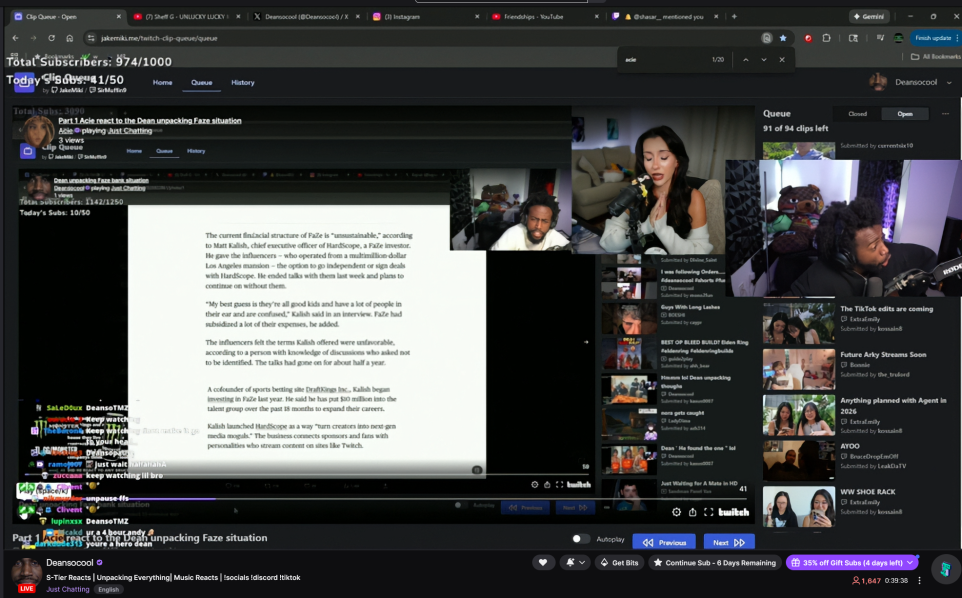Open clip player settings gear above Next
This screenshot has width=962, height=598.
pyautogui.click(x=676, y=512)
